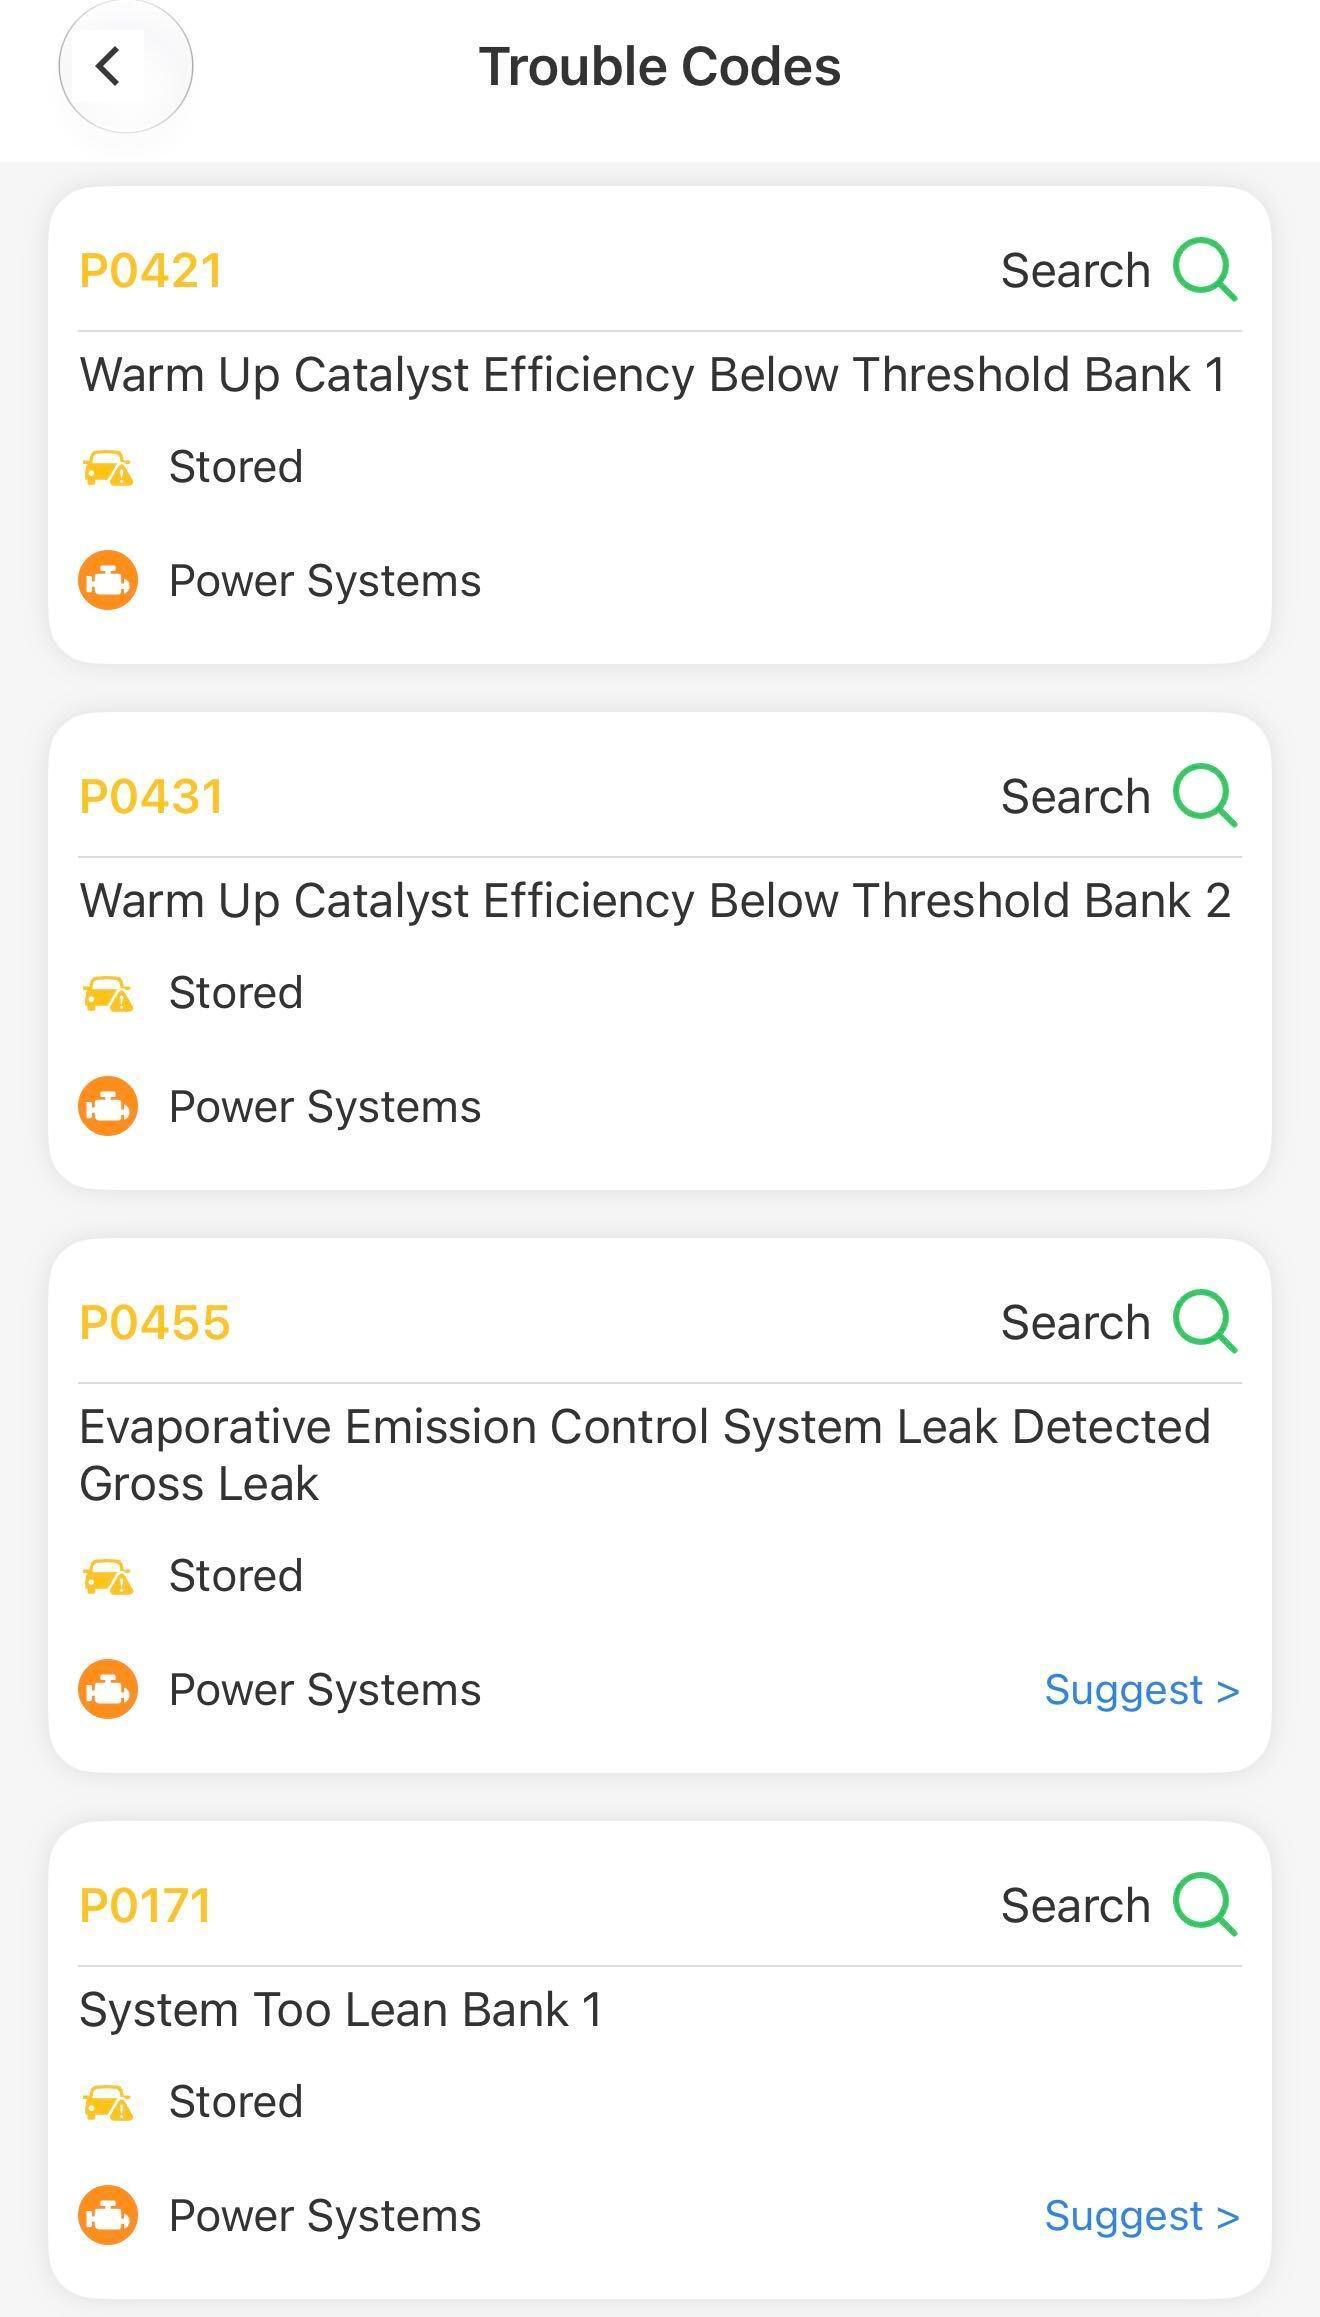The image size is (1320, 2317).
Task: Open Suggest for code P0455
Action: pos(1142,1690)
